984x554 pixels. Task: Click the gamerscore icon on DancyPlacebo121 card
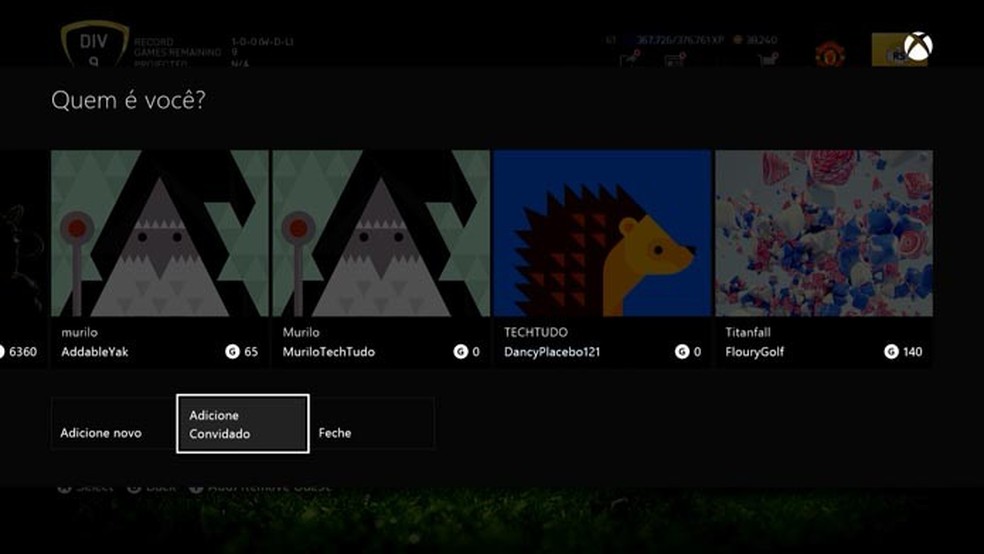click(682, 351)
